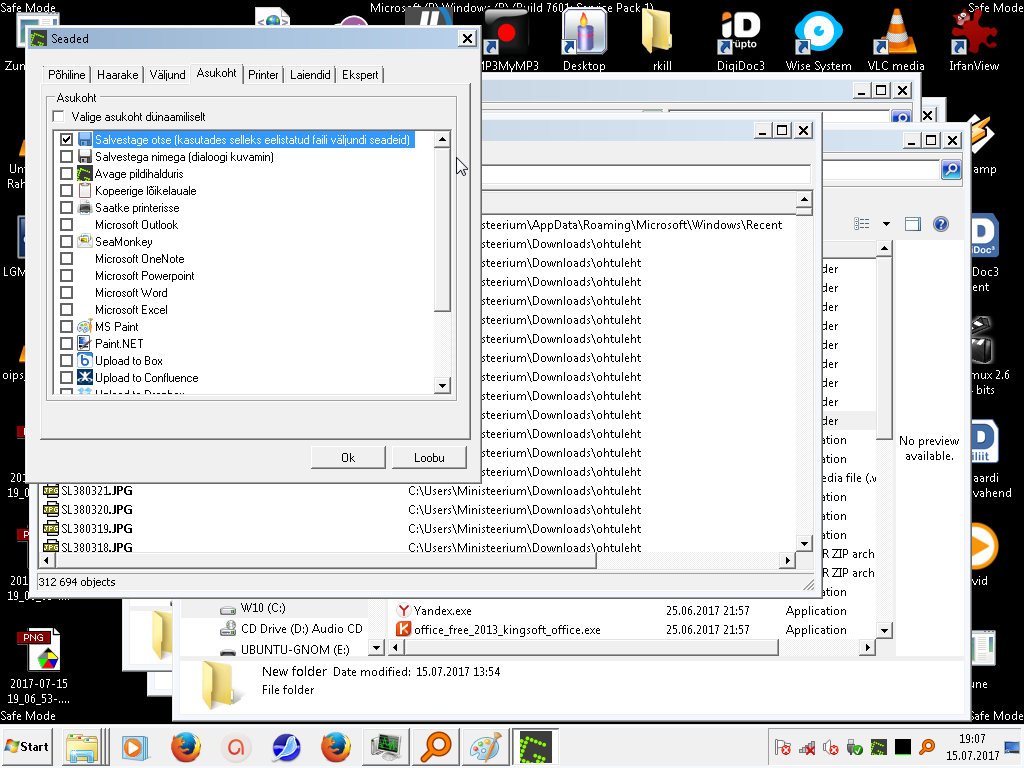Open the Haarake tab
Screen dimensions: 1024x768
click(118, 75)
